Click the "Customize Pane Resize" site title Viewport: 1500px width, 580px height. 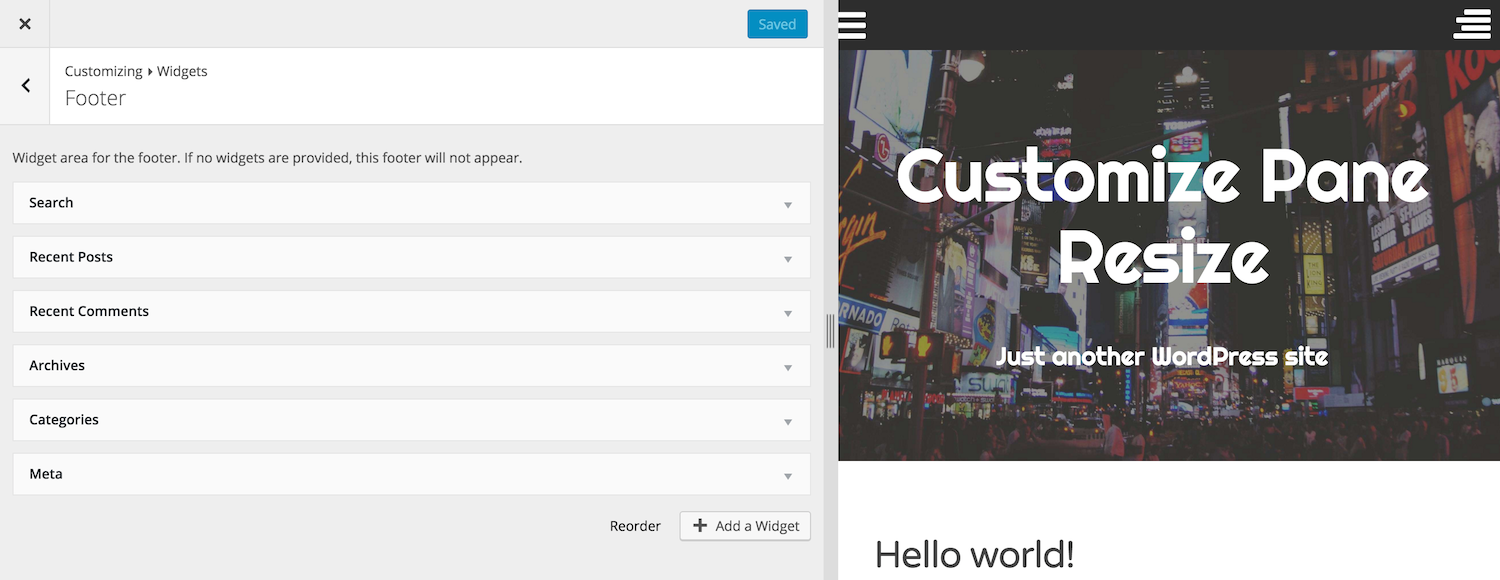(1163, 216)
